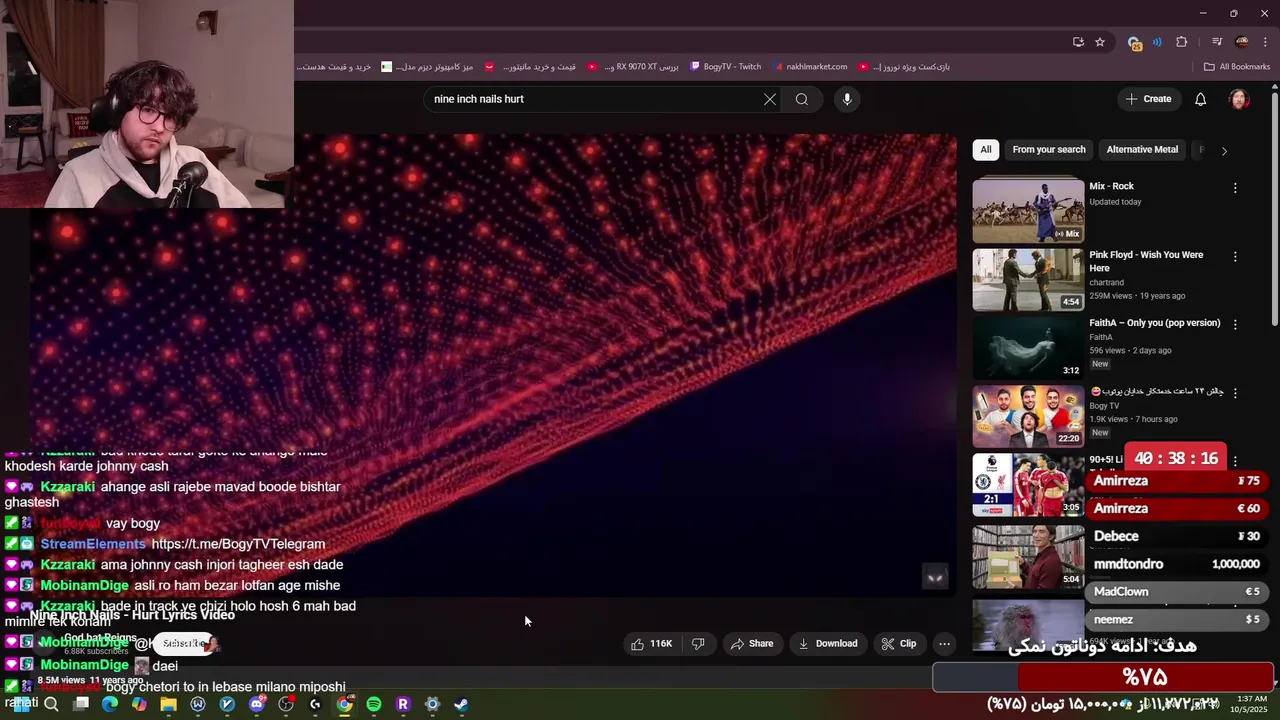Open BogyTV - Twitch bookmark

click(726, 67)
